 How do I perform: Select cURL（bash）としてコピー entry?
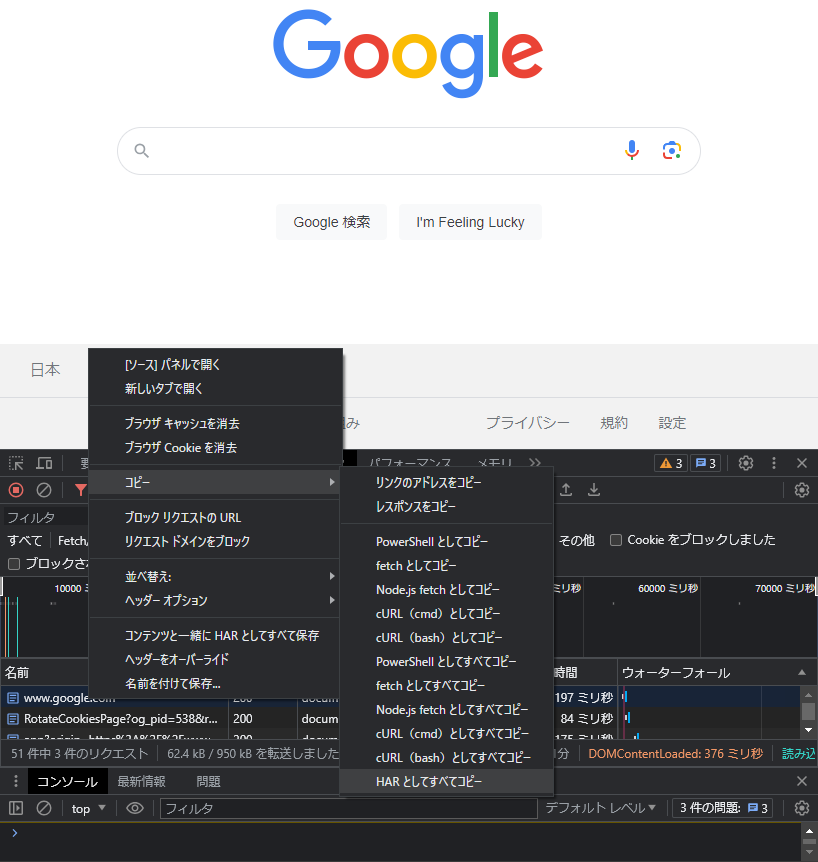[446, 638]
